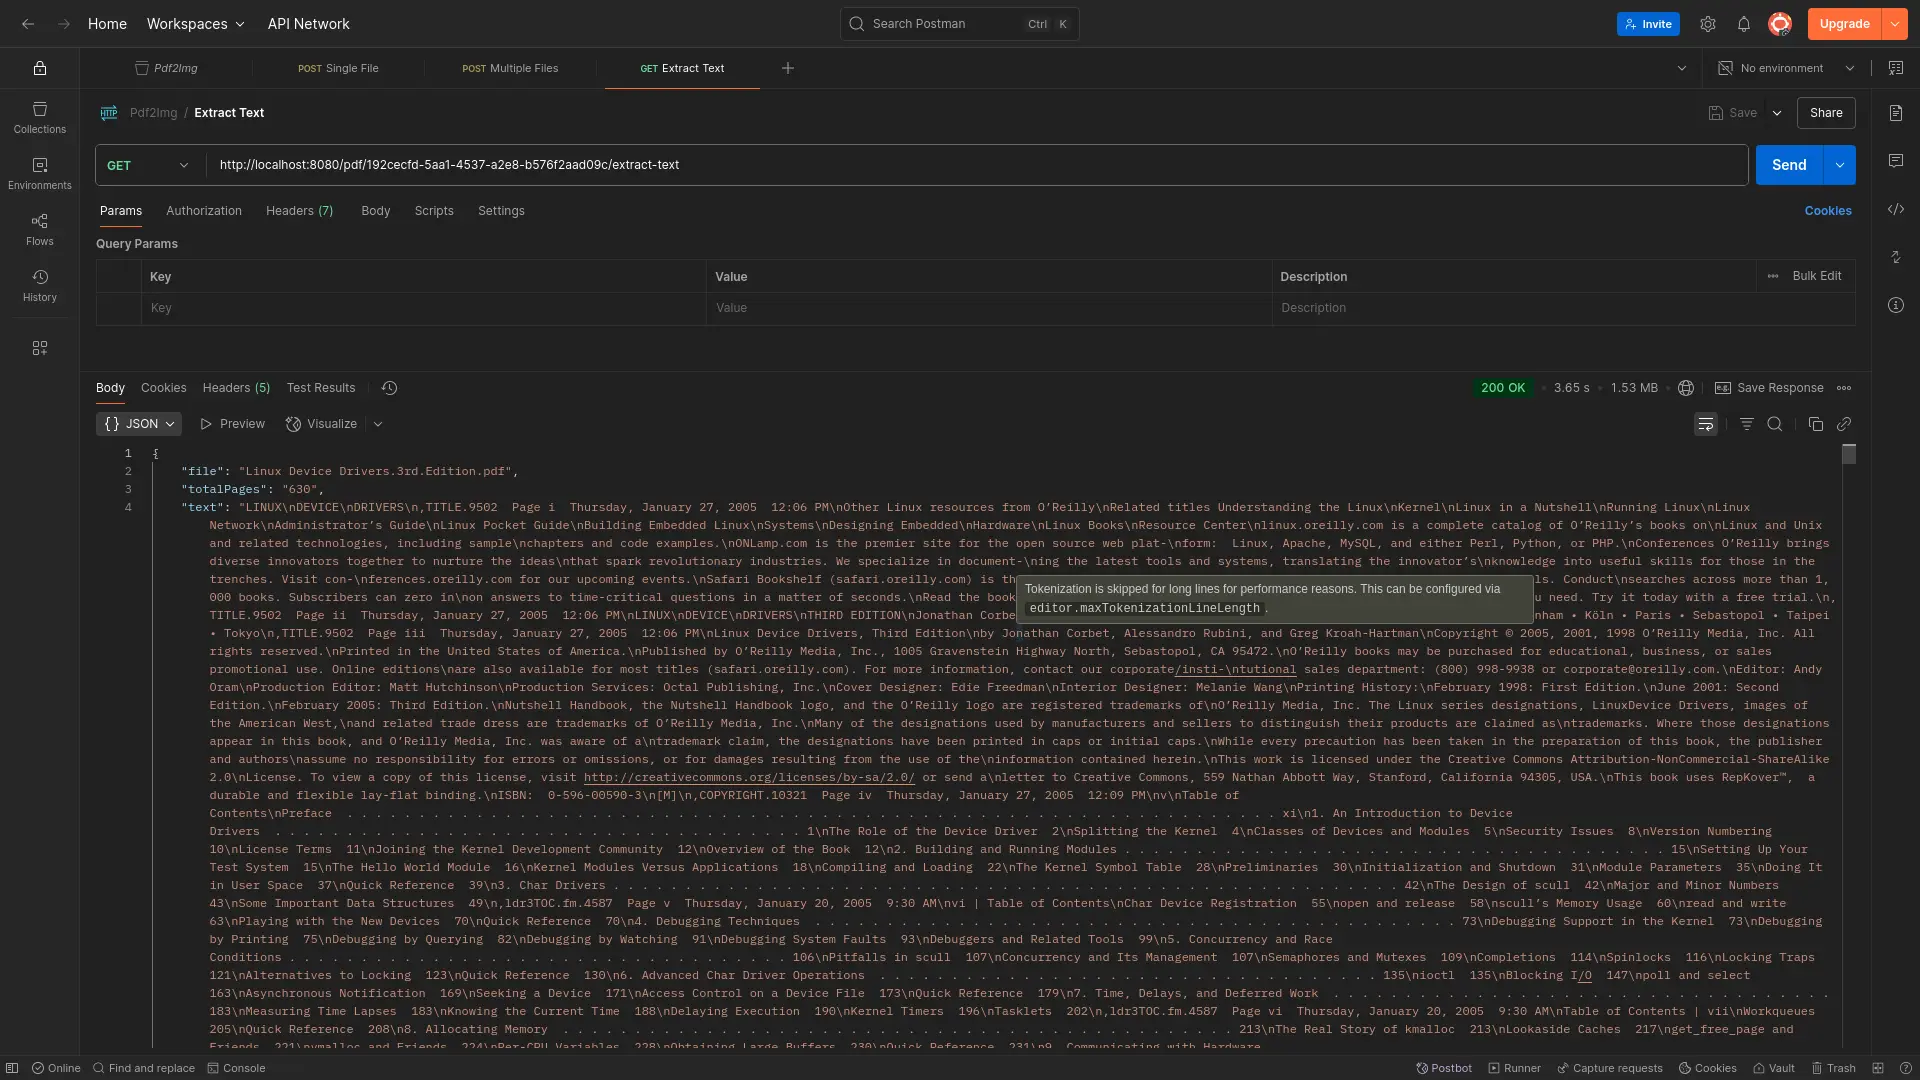1920x1080 pixels.
Task: Click Save Response
Action: [1769, 388]
